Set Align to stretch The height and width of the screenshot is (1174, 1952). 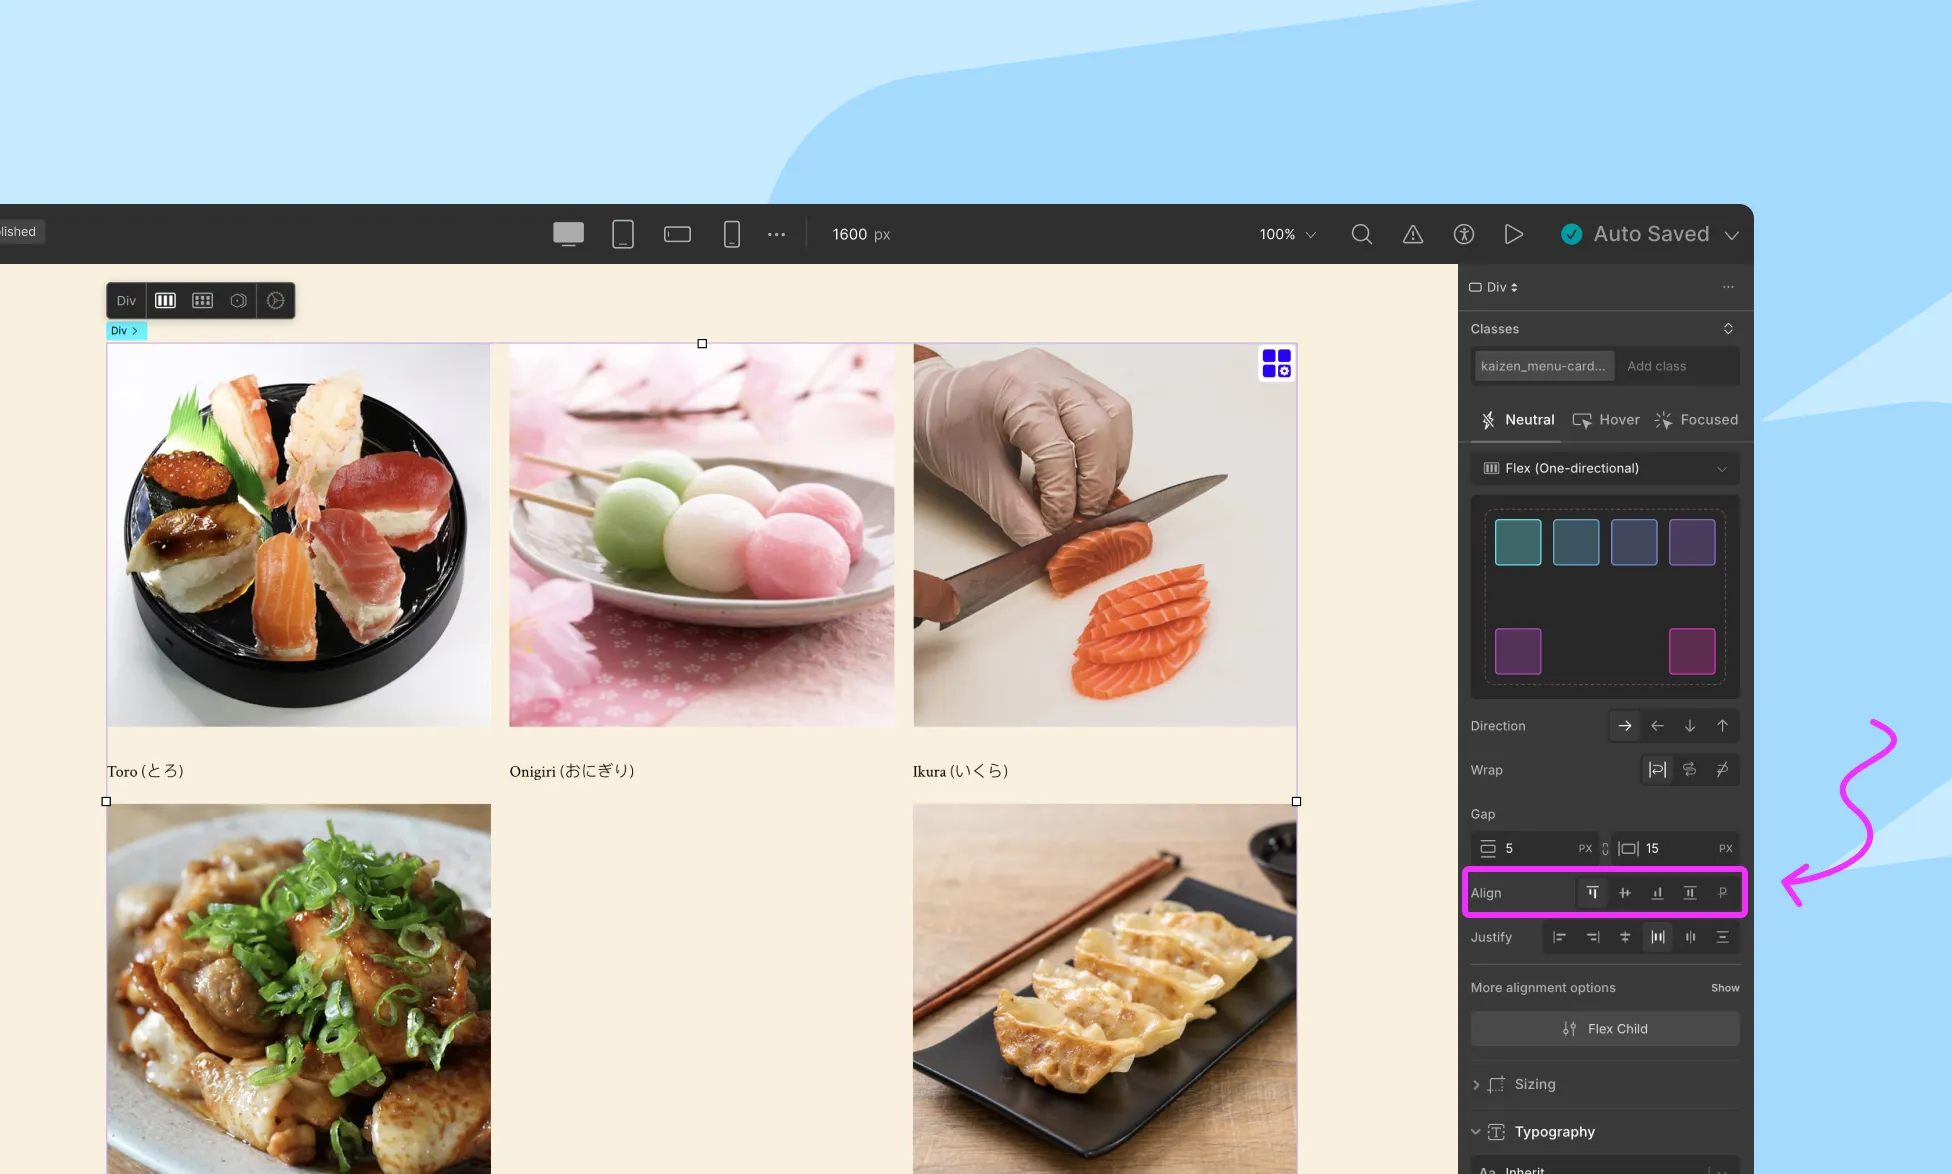tap(1689, 893)
